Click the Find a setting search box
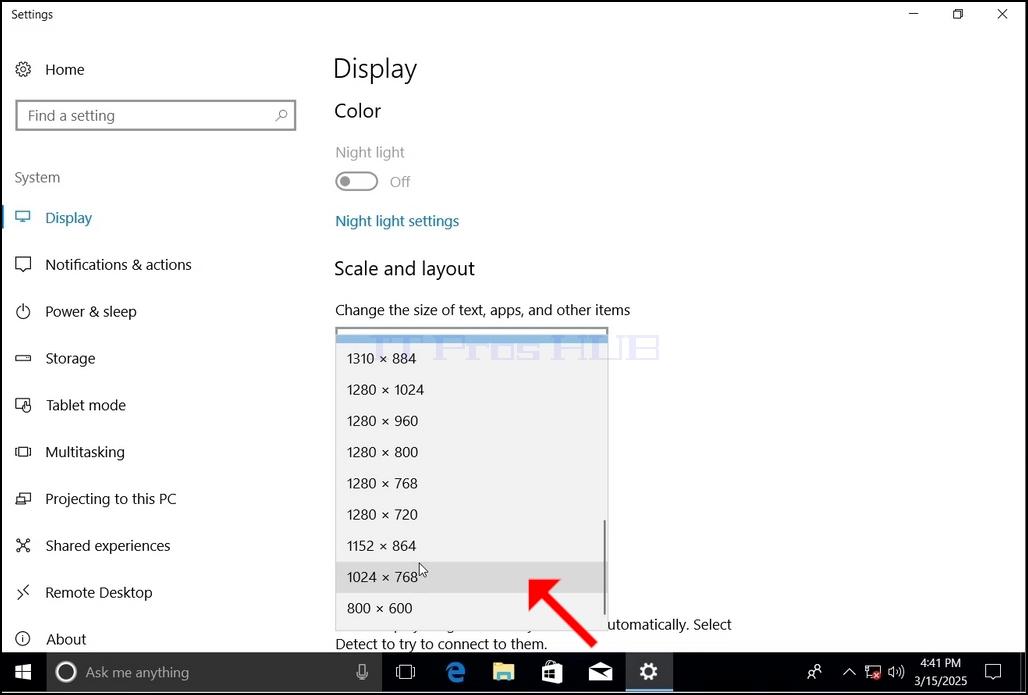Image resolution: width=1028 pixels, height=695 pixels. point(155,115)
